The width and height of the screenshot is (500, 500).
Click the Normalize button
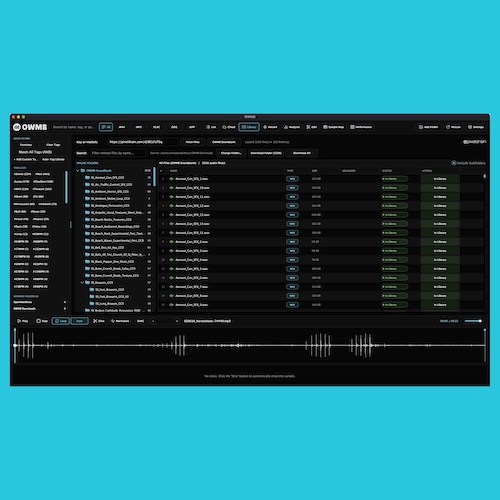click(120, 321)
